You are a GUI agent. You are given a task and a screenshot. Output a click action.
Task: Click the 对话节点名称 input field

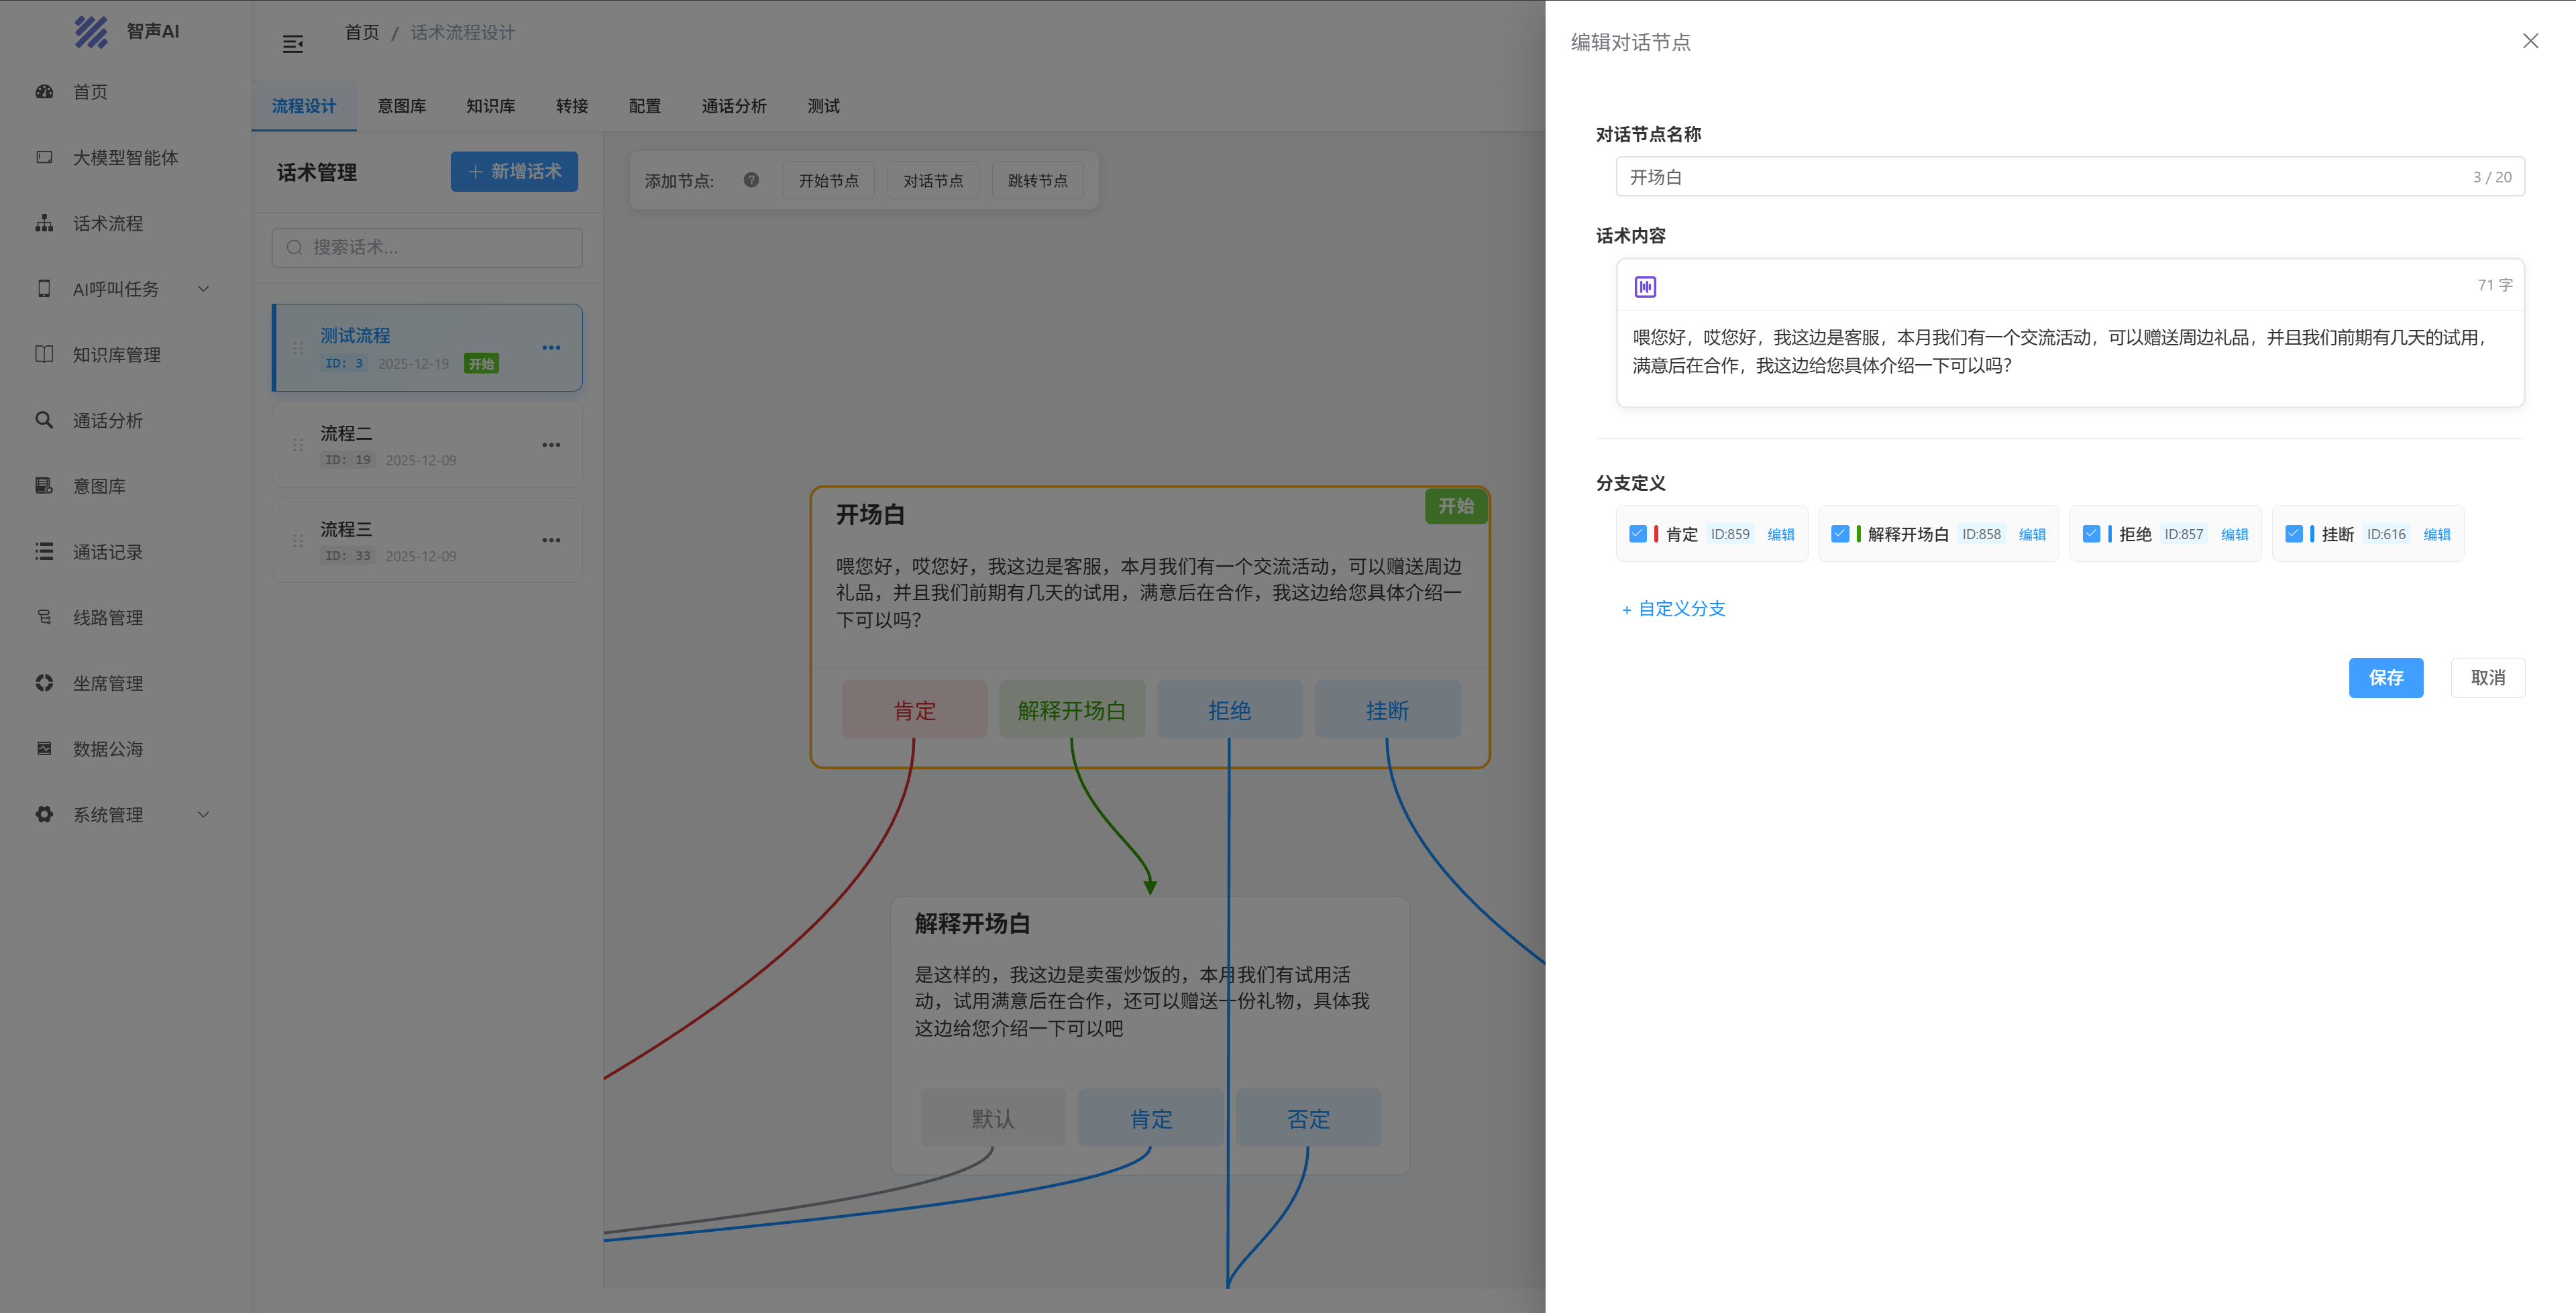tap(2040, 177)
